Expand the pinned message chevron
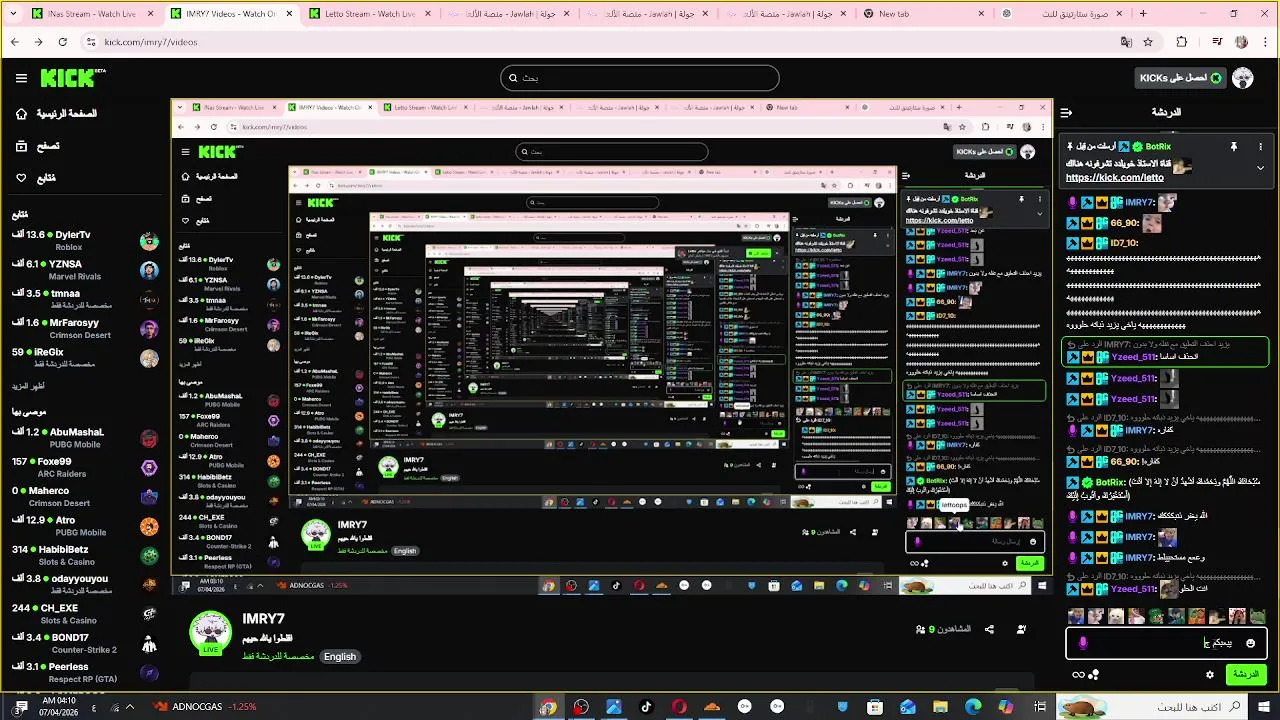The height and width of the screenshot is (720, 1280). click(x=1261, y=168)
